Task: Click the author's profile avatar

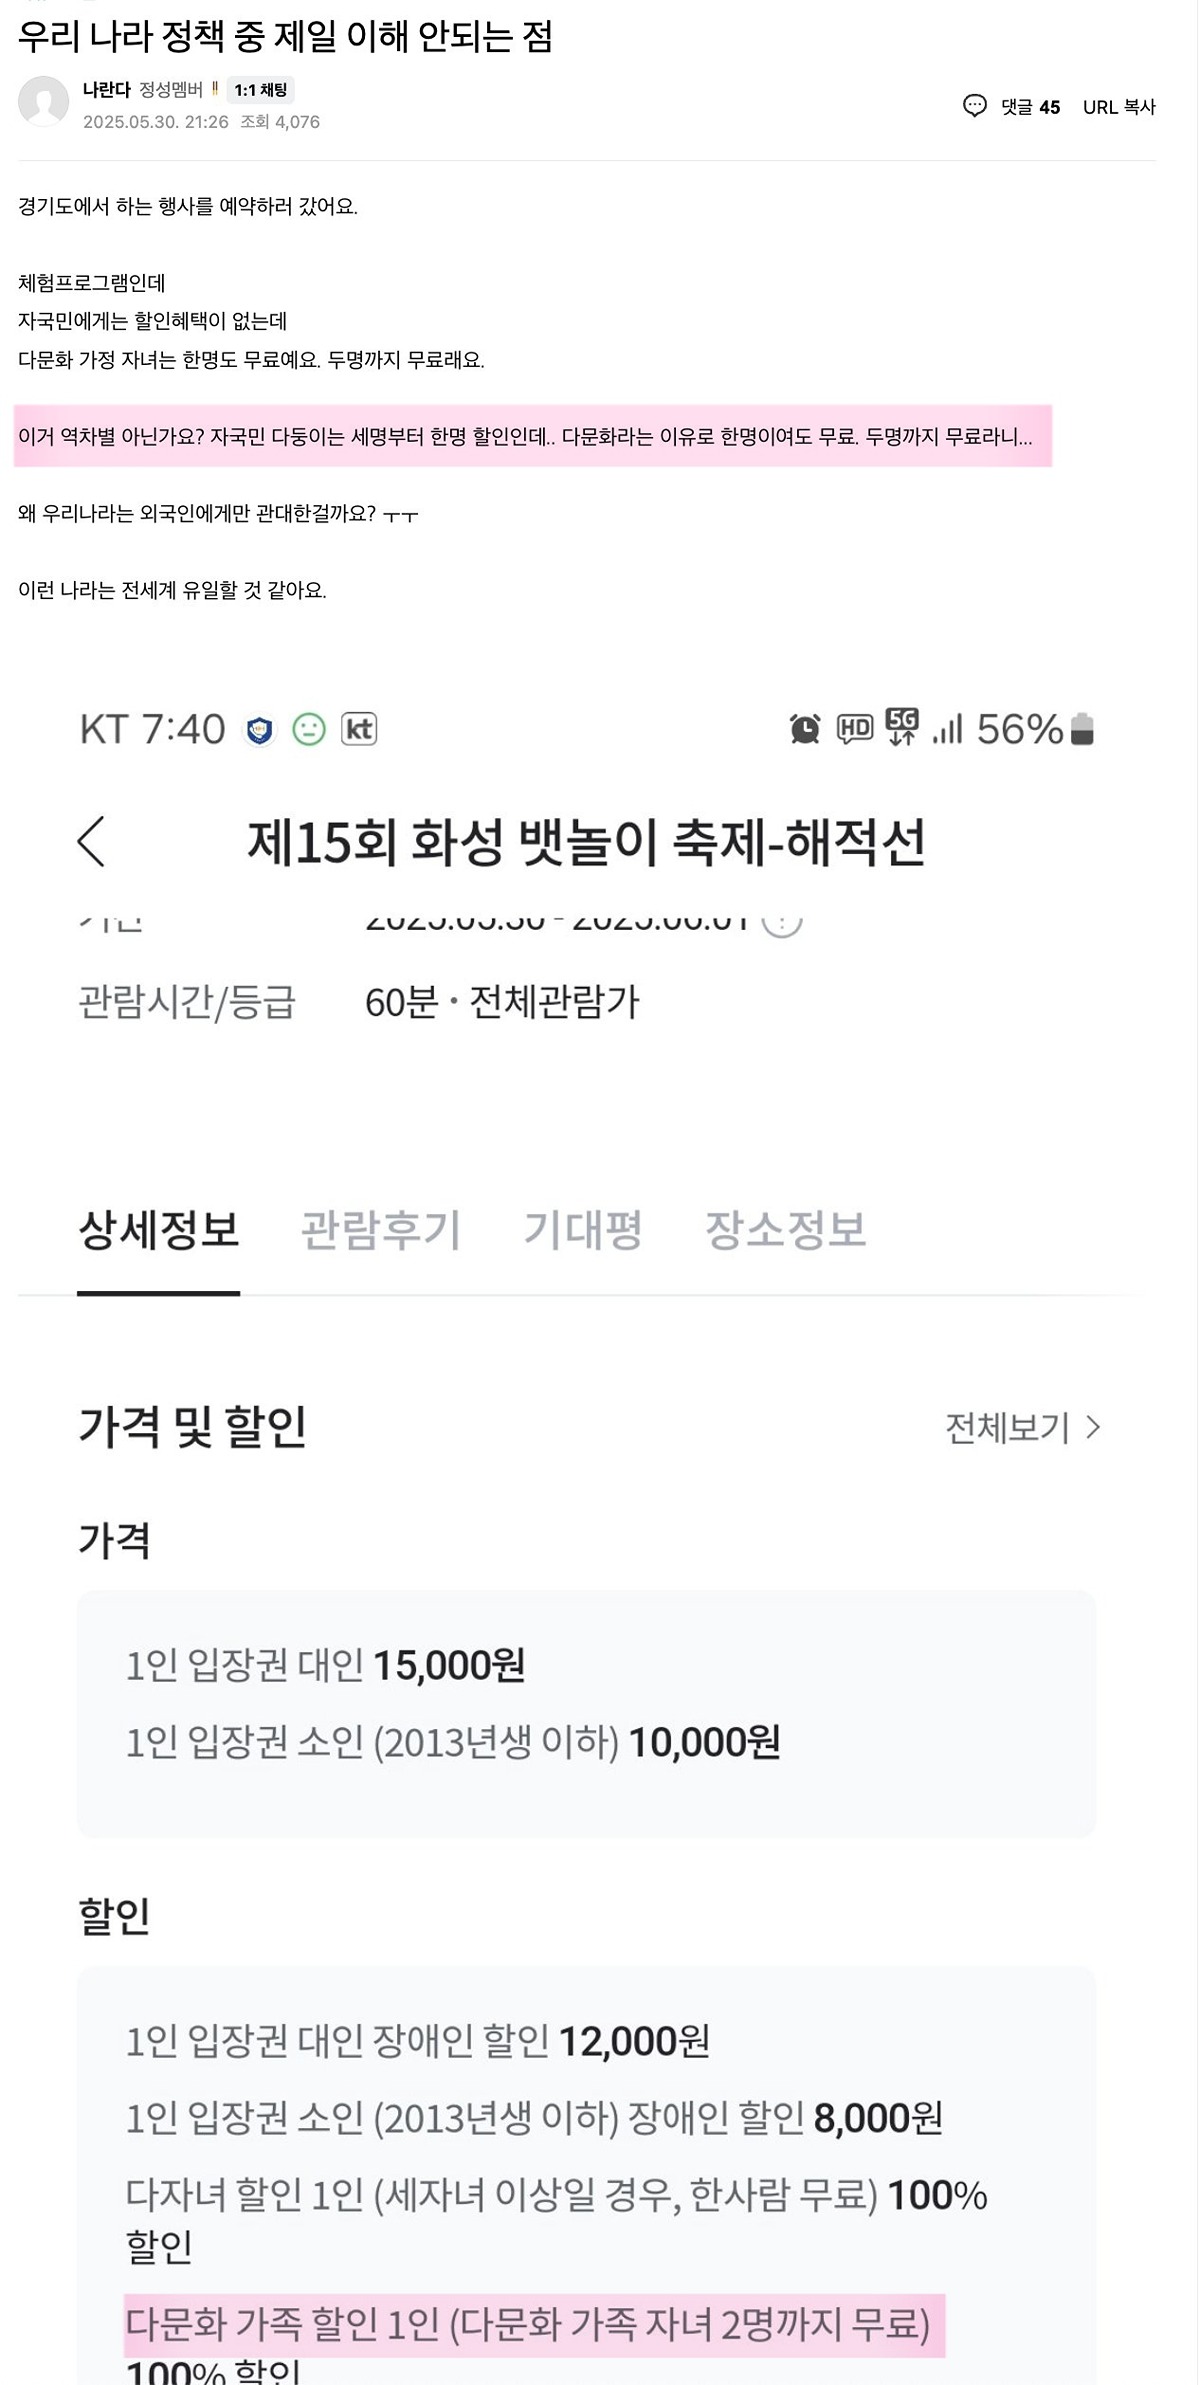Action: (x=44, y=102)
